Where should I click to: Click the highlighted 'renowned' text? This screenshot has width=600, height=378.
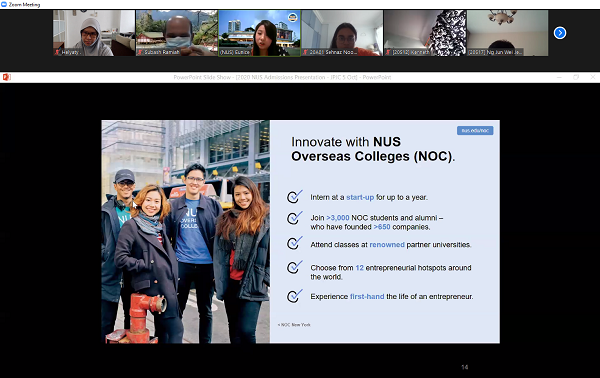coord(387,245)
